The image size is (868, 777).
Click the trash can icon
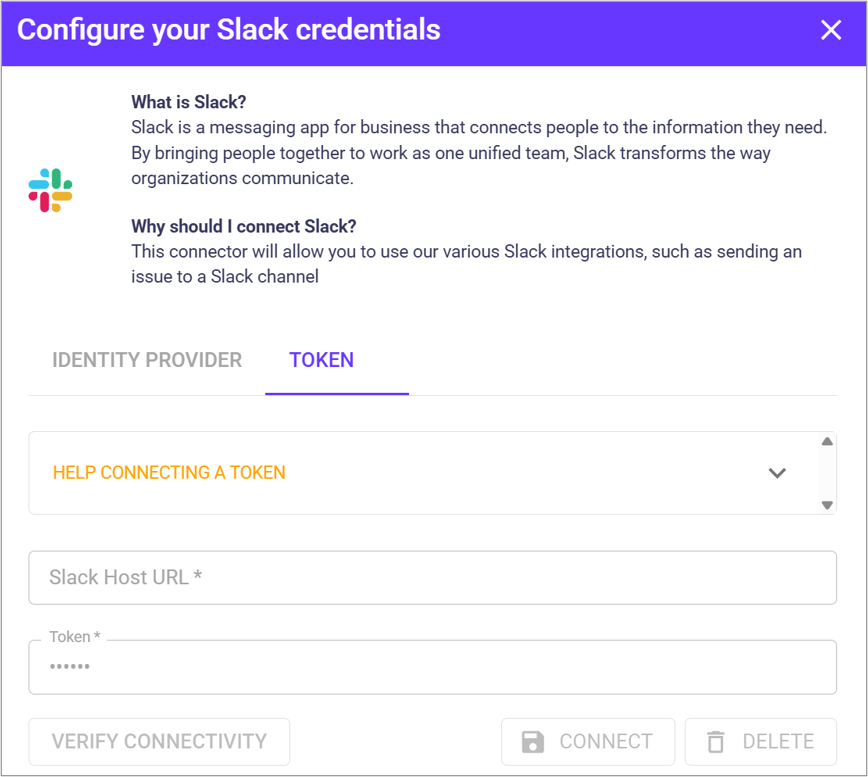(715, 742)
